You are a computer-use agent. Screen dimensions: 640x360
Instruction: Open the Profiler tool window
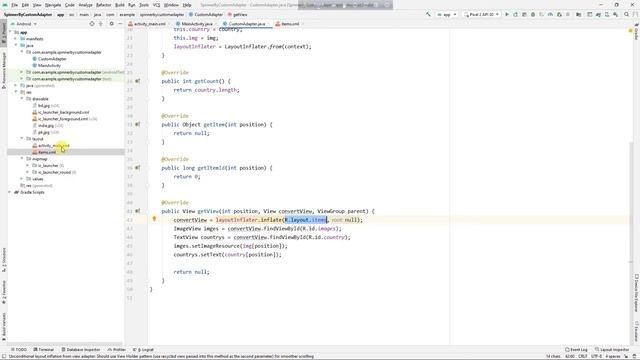point(117,349)
